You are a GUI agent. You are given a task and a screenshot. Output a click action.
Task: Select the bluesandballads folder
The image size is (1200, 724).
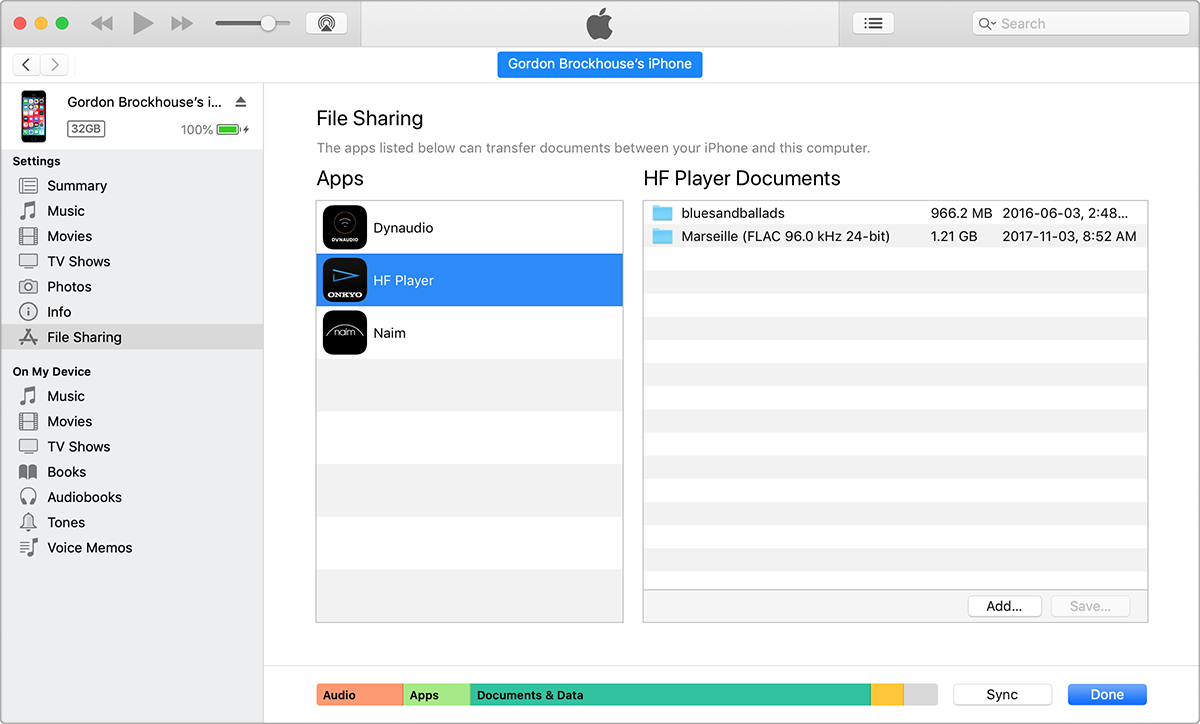coord(895,213)
